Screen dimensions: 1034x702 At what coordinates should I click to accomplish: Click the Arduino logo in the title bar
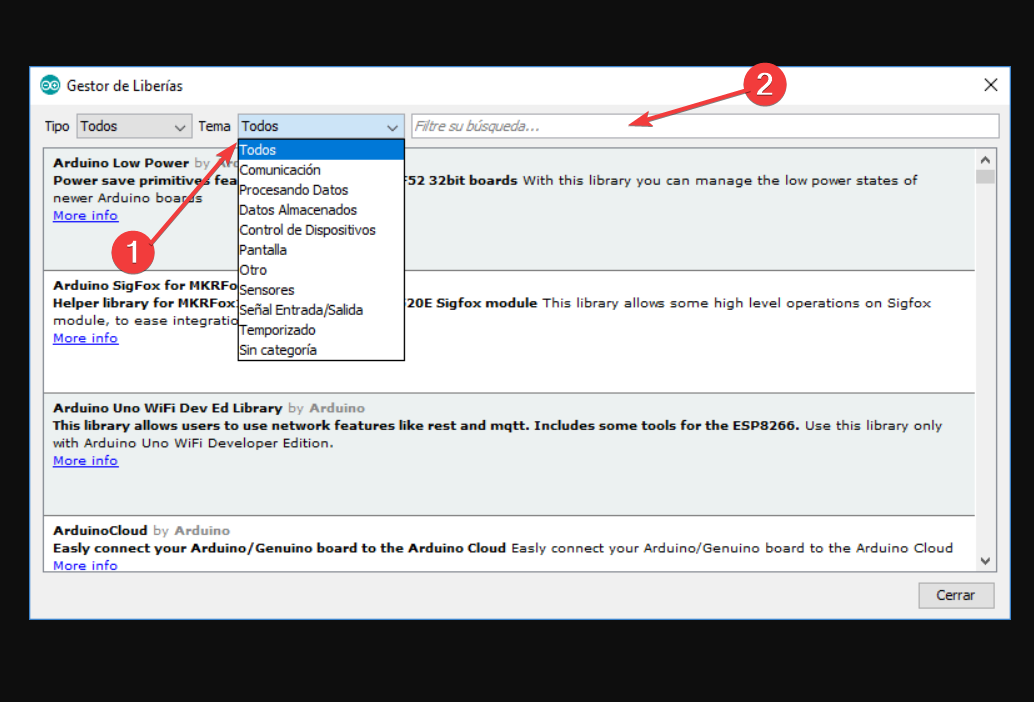coord(50,86)
